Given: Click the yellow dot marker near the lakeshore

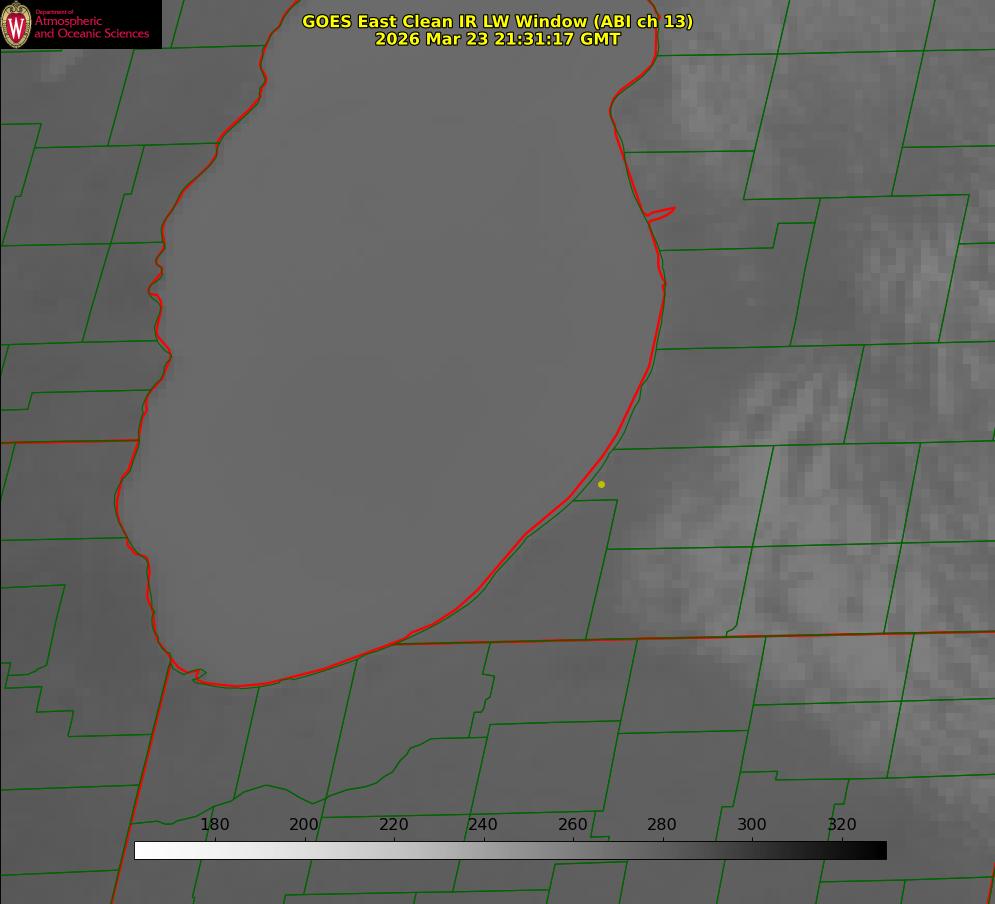Looking at the screenshot, I should [601, 484].
